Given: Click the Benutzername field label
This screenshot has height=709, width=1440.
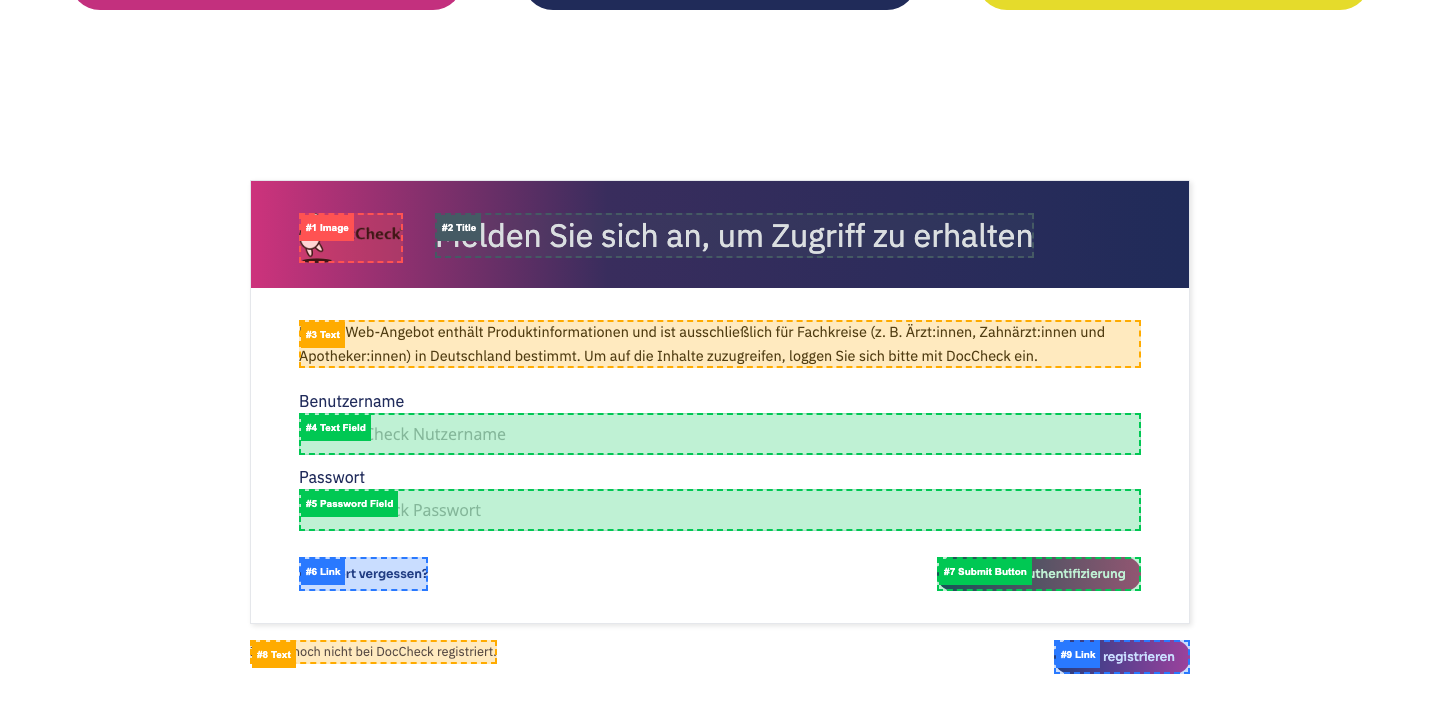Looking at the screenshot, I should pyautogui.click(x=351, y=401).
